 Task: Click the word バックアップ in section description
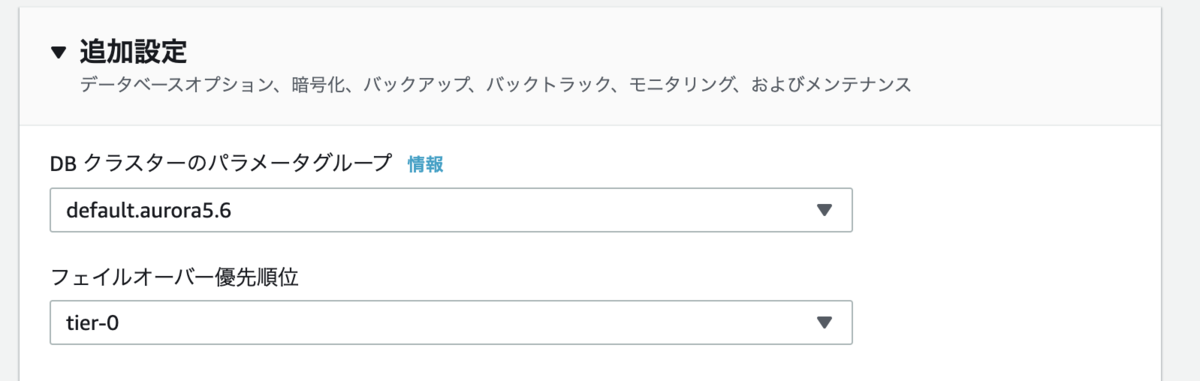pos(414,85)
